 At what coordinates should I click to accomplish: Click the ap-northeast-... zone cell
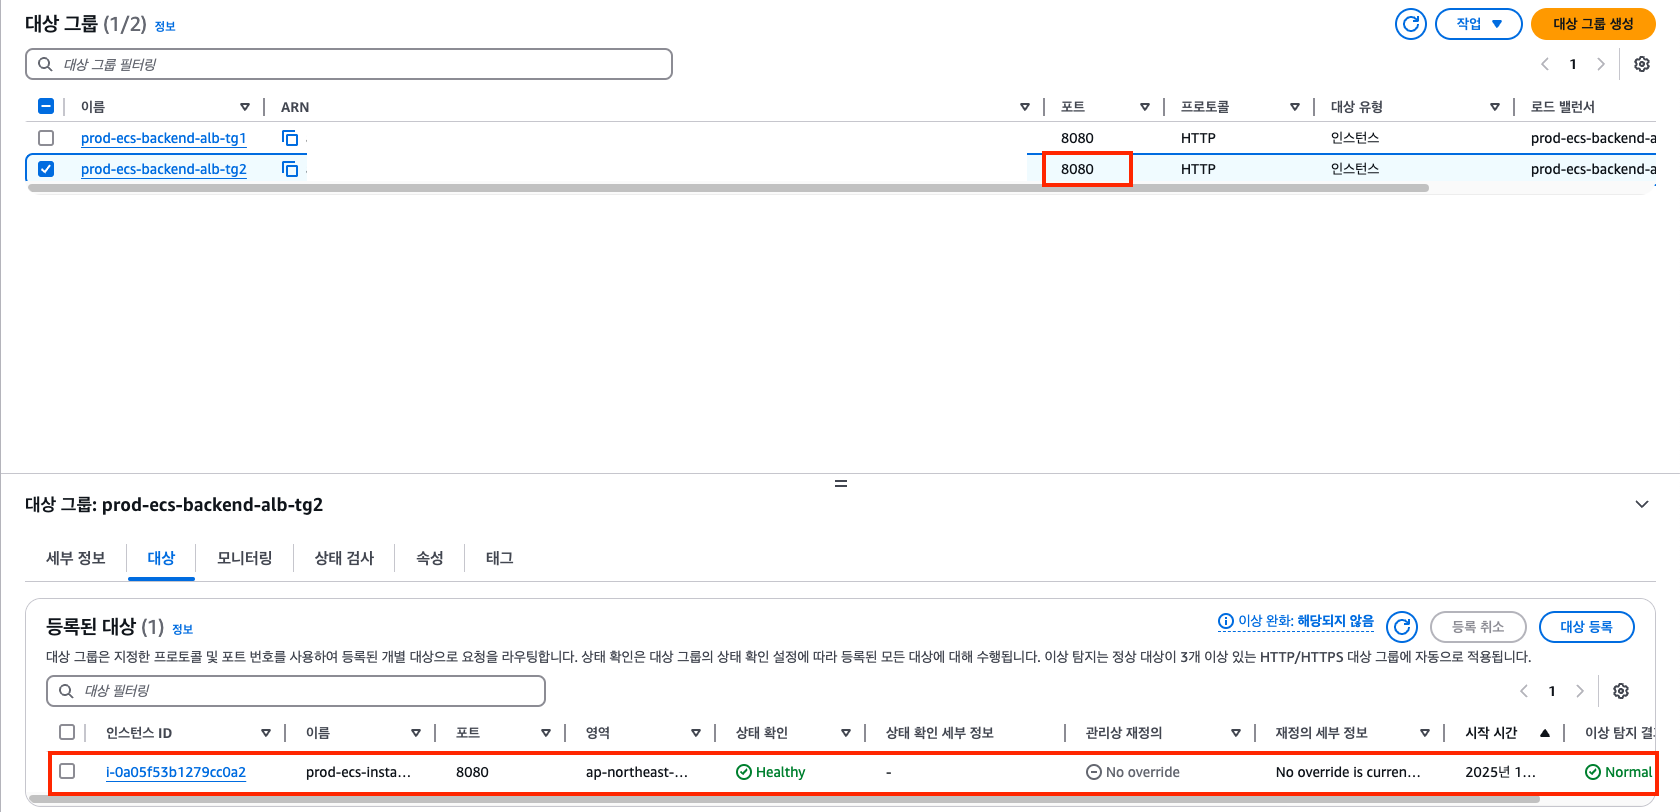pos(637,772)
